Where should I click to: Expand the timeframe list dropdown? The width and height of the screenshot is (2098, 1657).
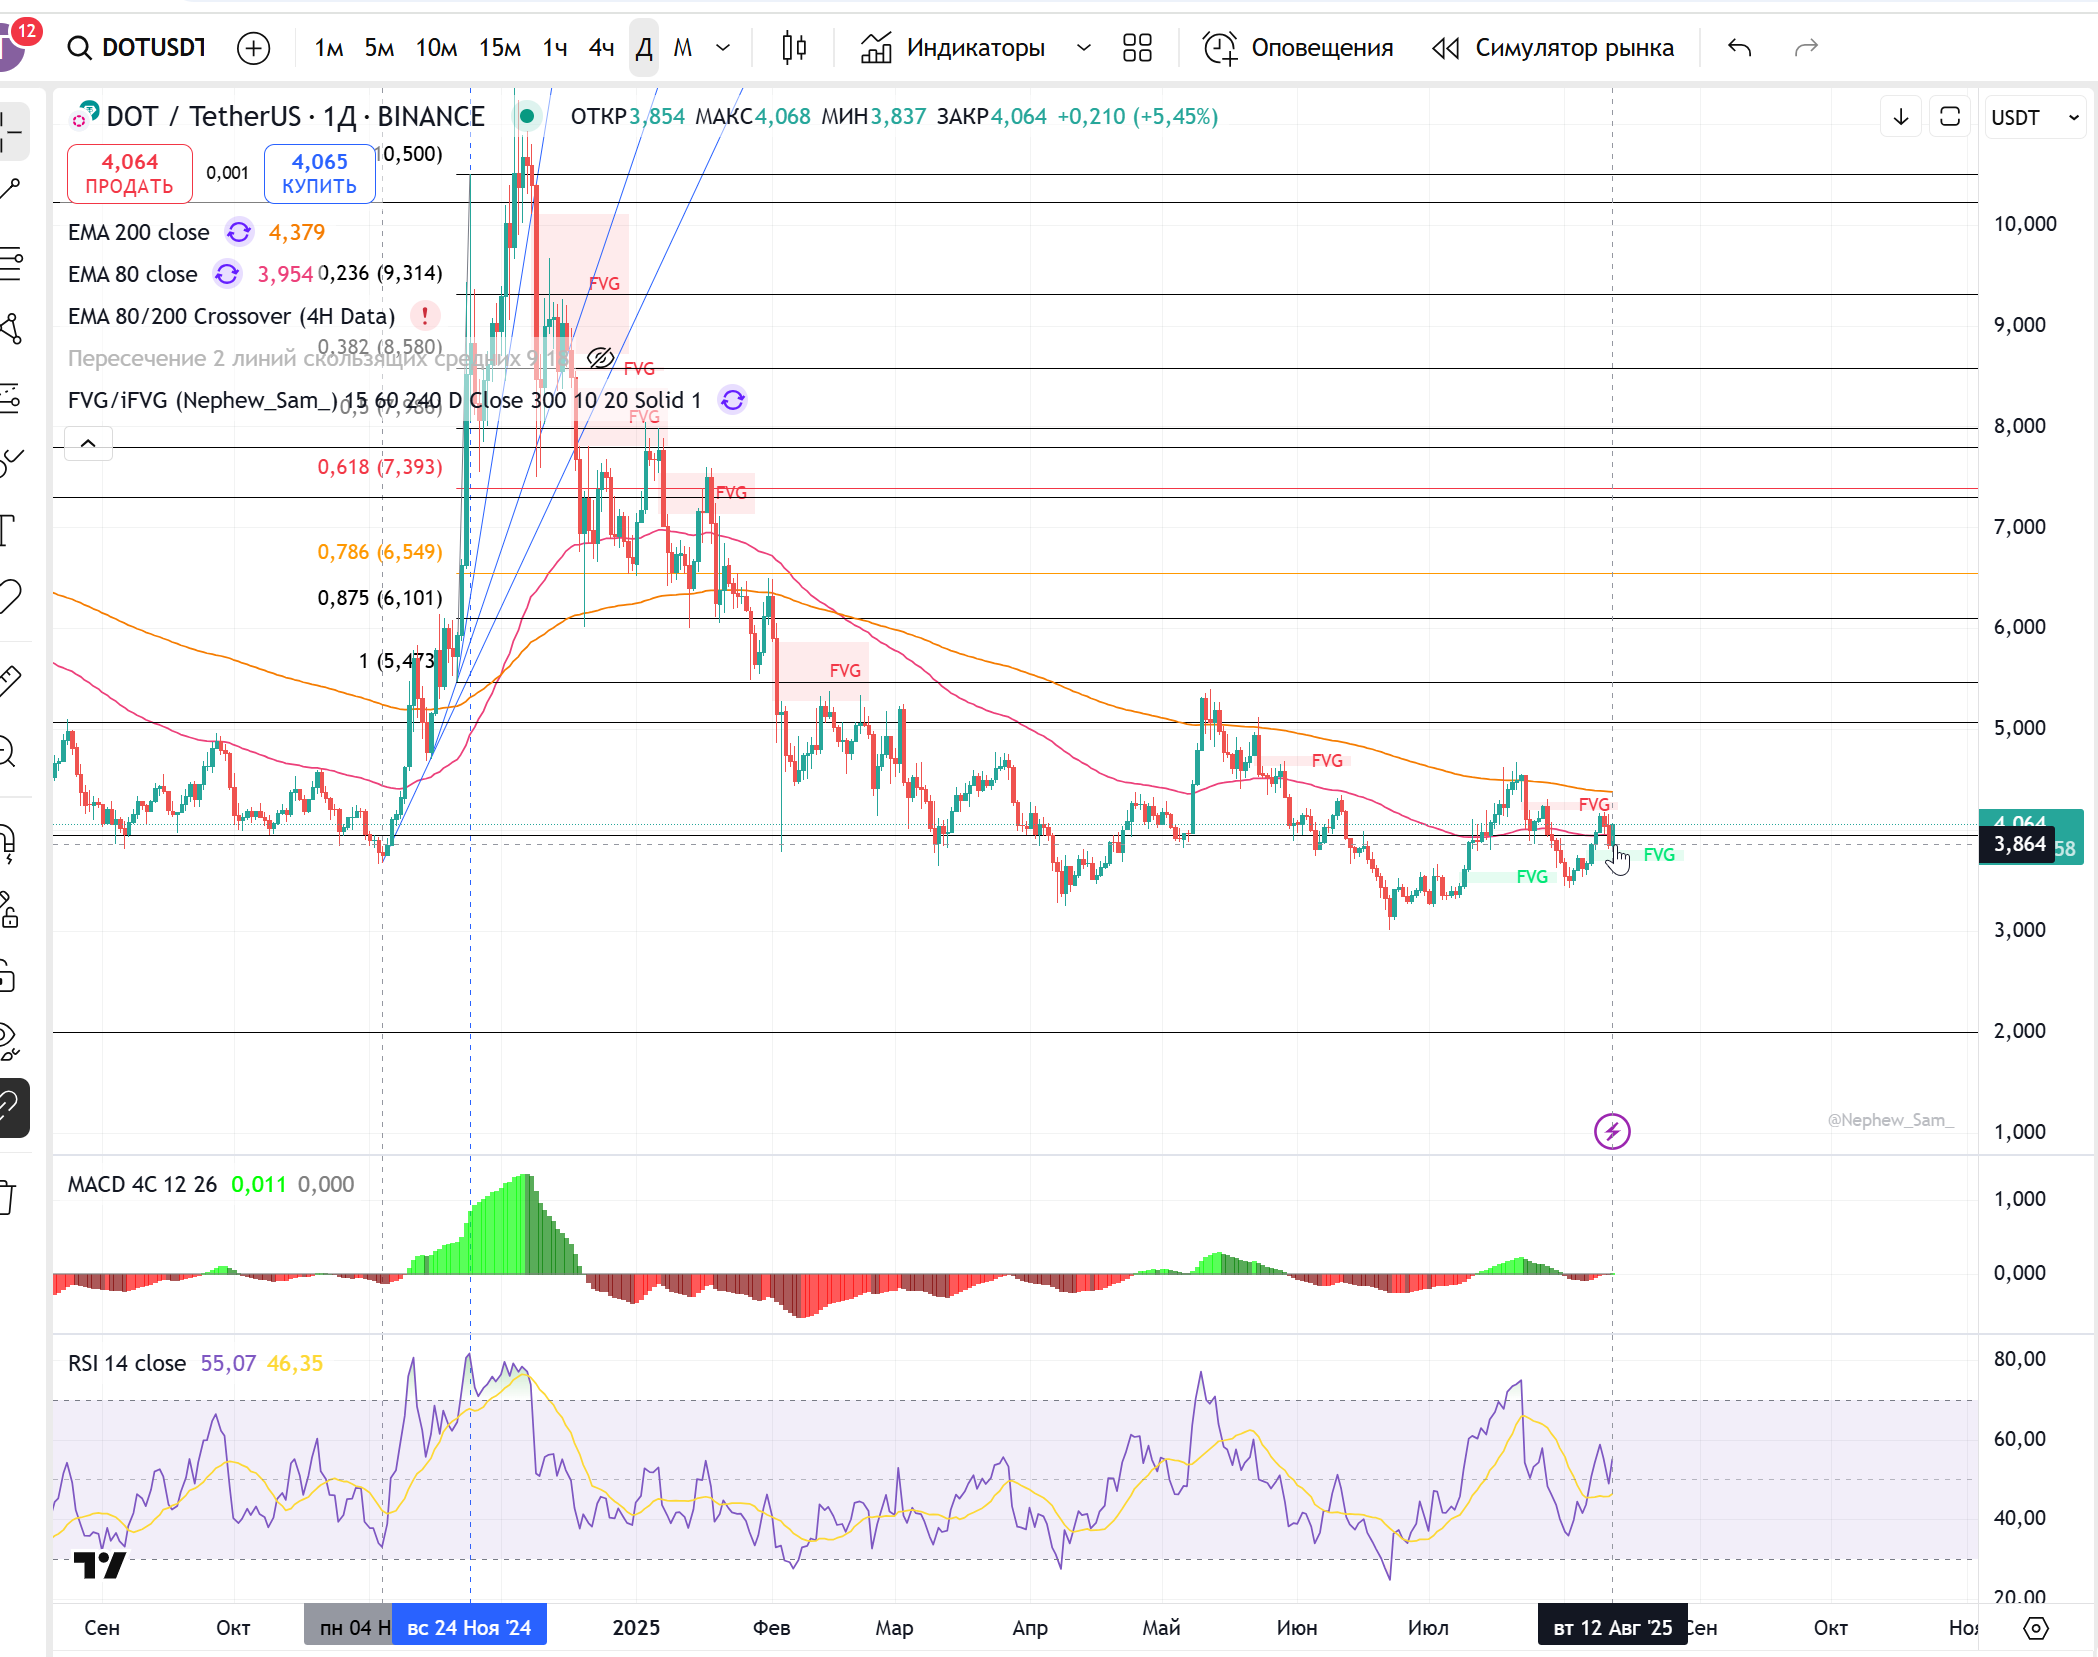(x=723, y=47)
